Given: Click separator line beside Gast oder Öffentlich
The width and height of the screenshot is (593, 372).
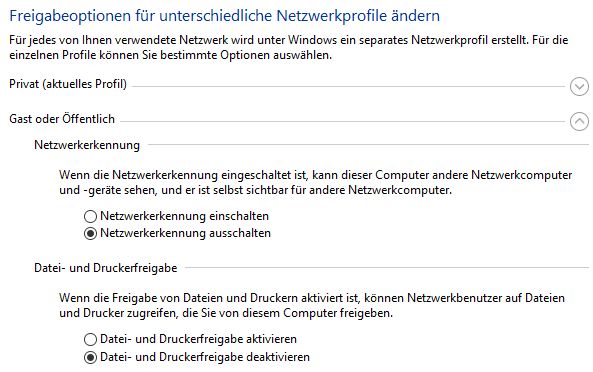Looking at the screenshot, I should (342, 121).
